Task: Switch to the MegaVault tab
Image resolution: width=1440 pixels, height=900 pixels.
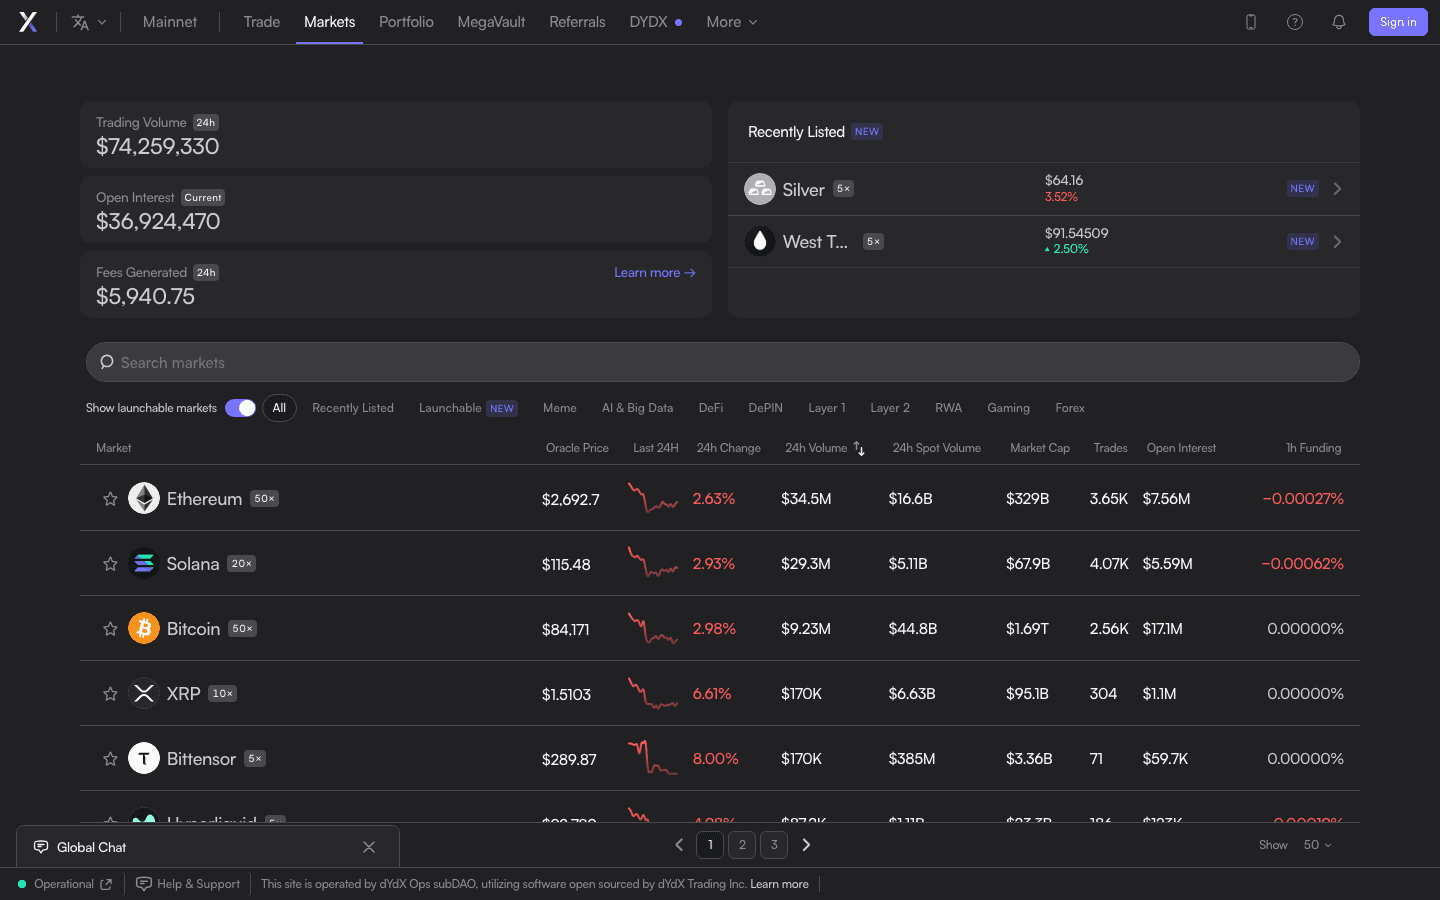Action: coord(491,22)
